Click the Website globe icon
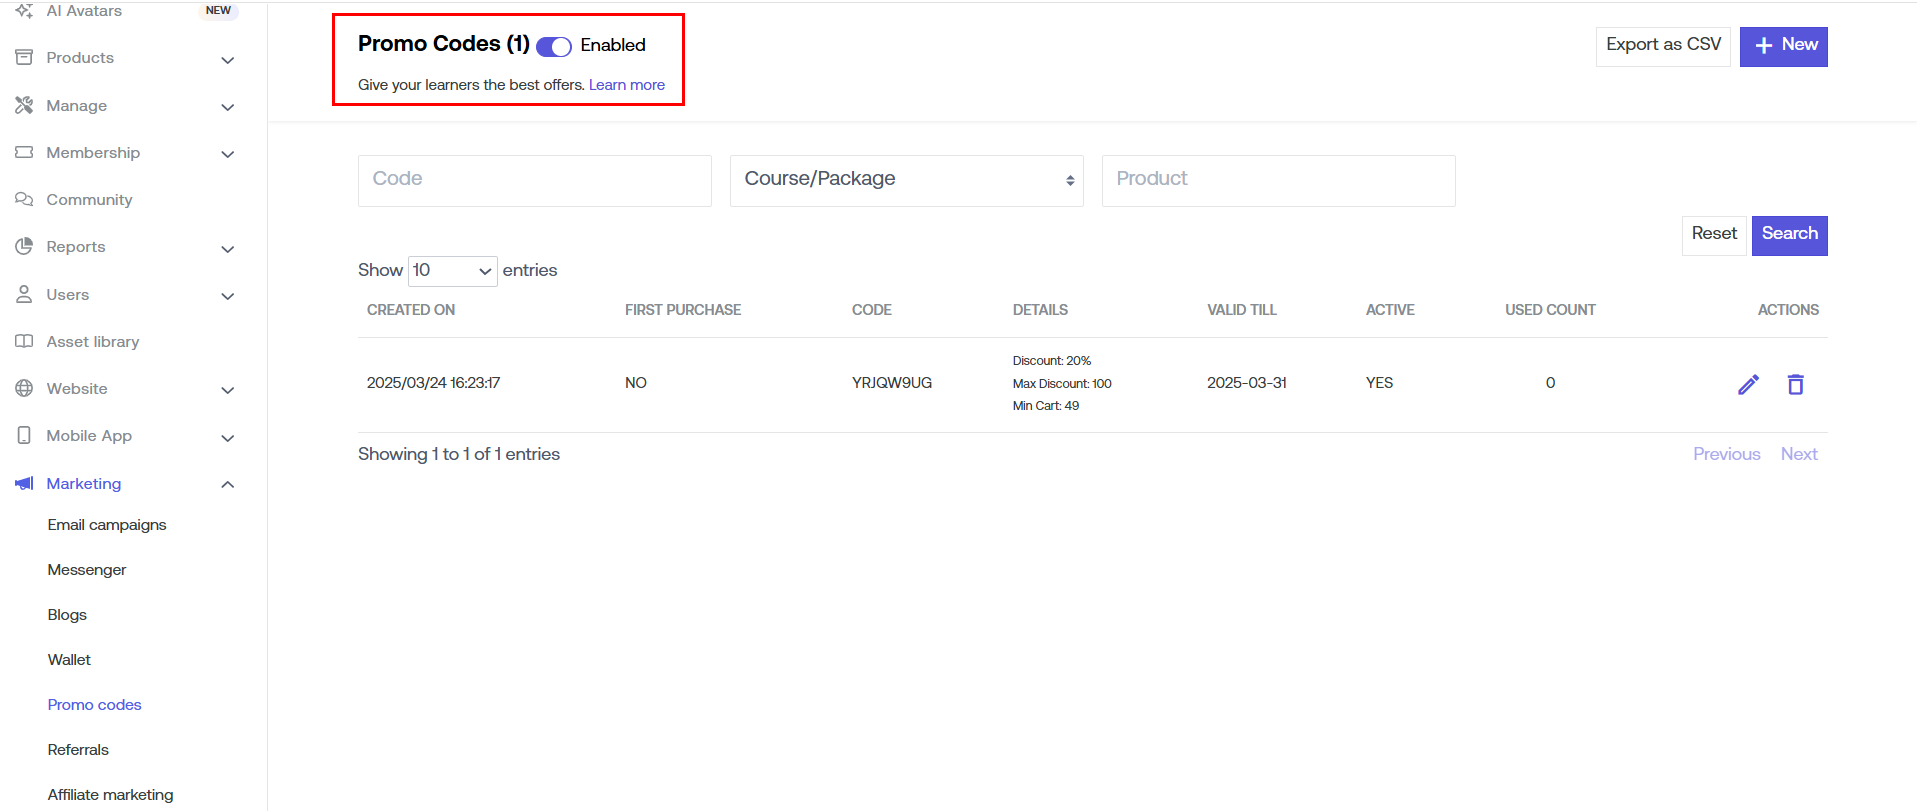Screen dimensions: 1917x811 tap(24, 389)
